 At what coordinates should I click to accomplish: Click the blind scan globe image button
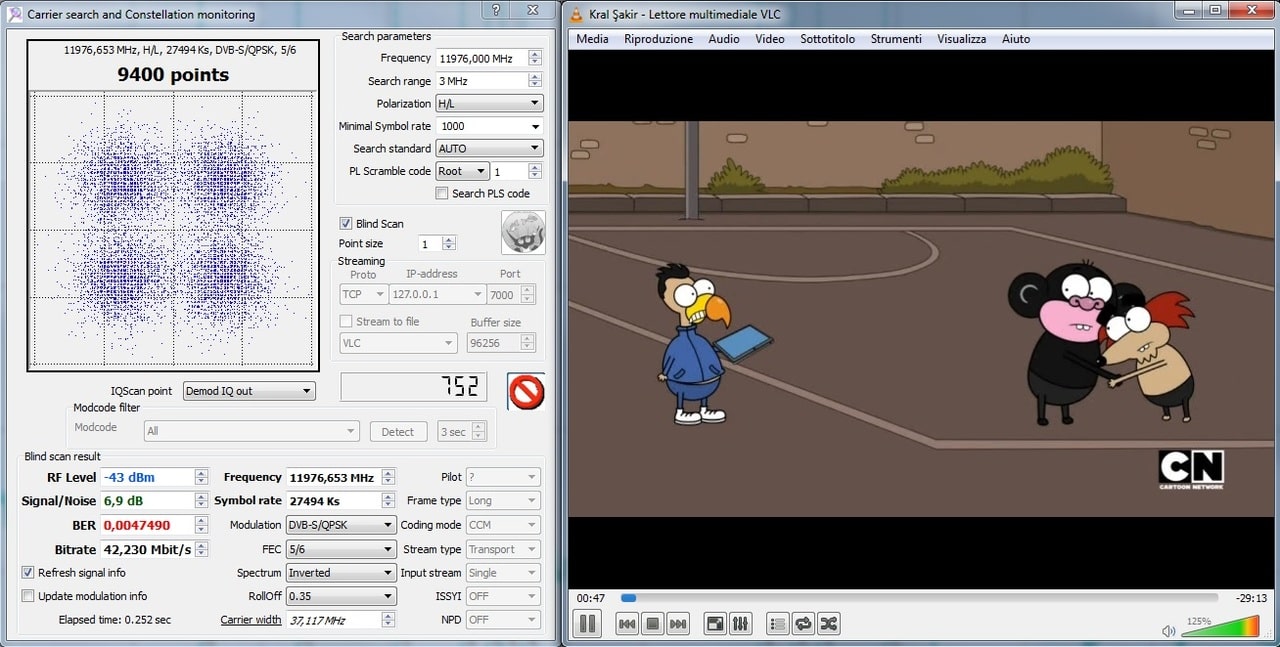pos(523,232)
